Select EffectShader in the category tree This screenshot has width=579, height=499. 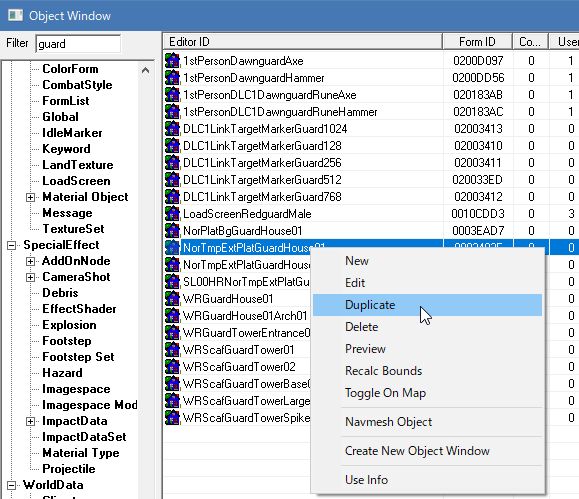[79, 309]
